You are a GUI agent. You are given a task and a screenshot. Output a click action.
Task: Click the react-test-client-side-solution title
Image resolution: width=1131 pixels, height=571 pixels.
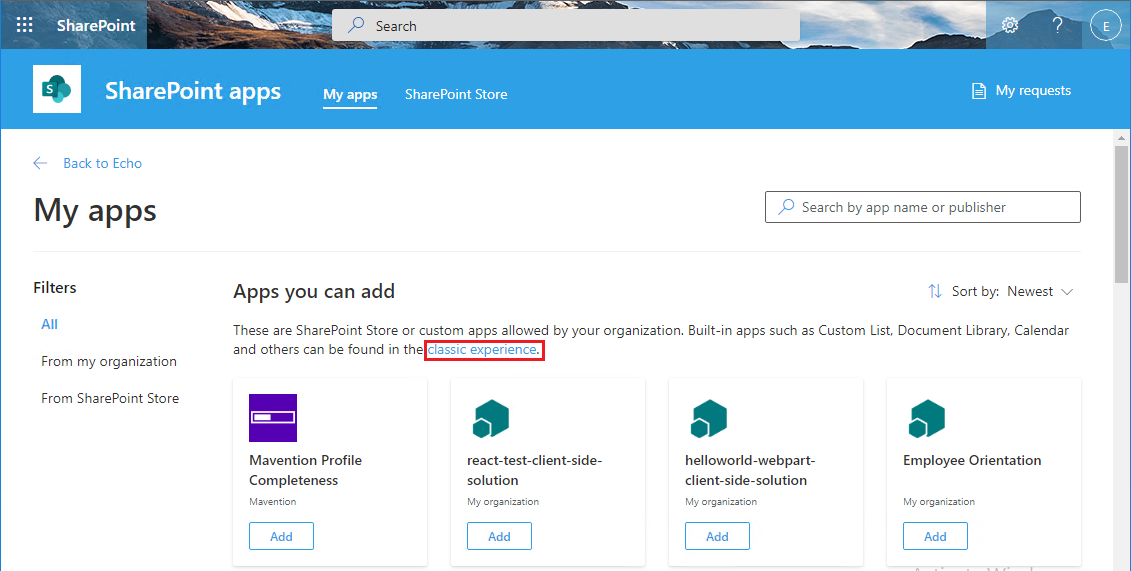click(x=534, y=470)
